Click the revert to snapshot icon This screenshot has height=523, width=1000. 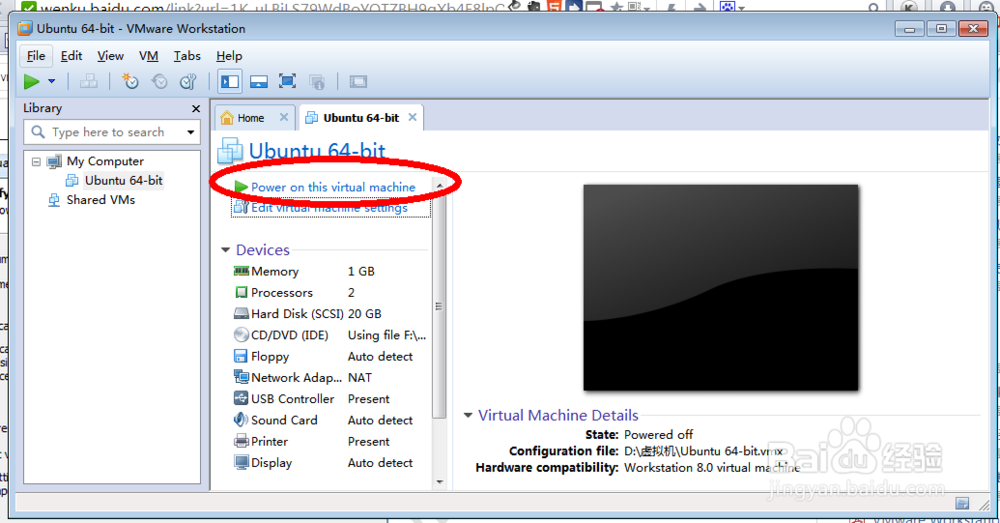159,82
